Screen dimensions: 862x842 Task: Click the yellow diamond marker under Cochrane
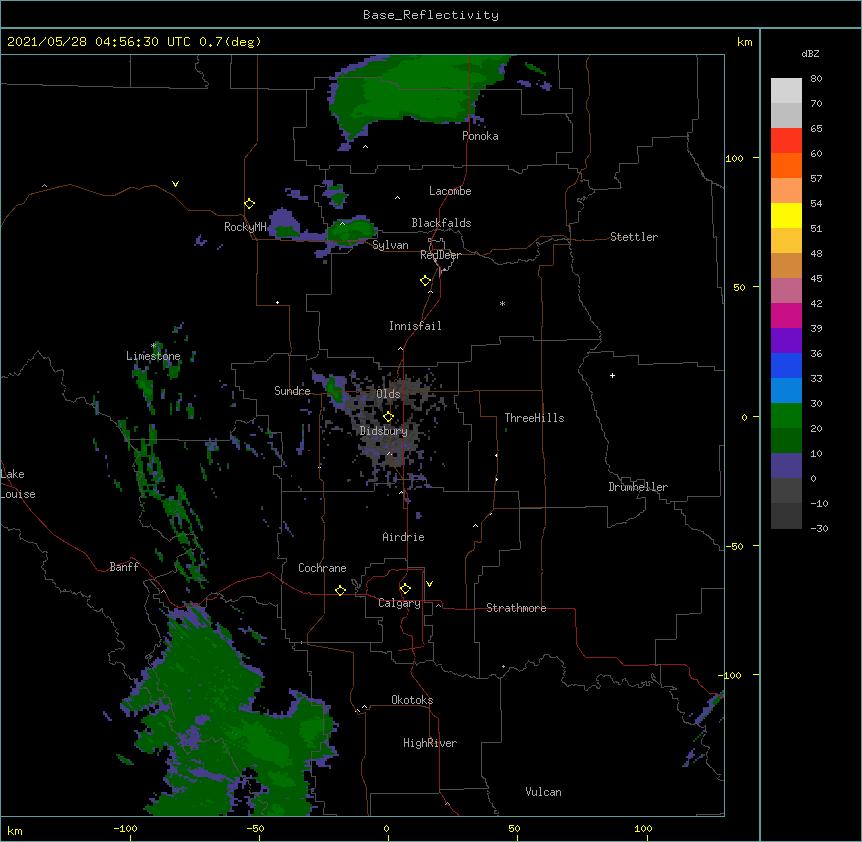(x=340, y=590)
